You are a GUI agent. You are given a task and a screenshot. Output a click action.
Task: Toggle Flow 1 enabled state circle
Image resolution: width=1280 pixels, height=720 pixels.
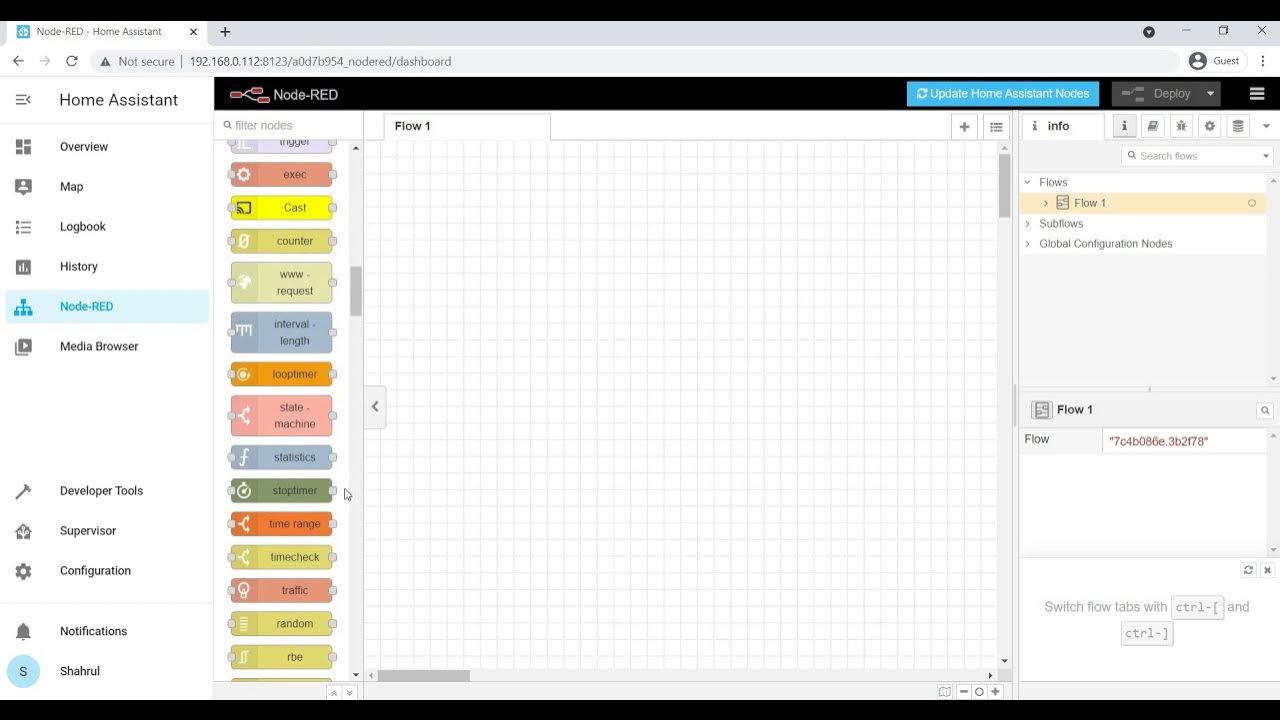1252,203
